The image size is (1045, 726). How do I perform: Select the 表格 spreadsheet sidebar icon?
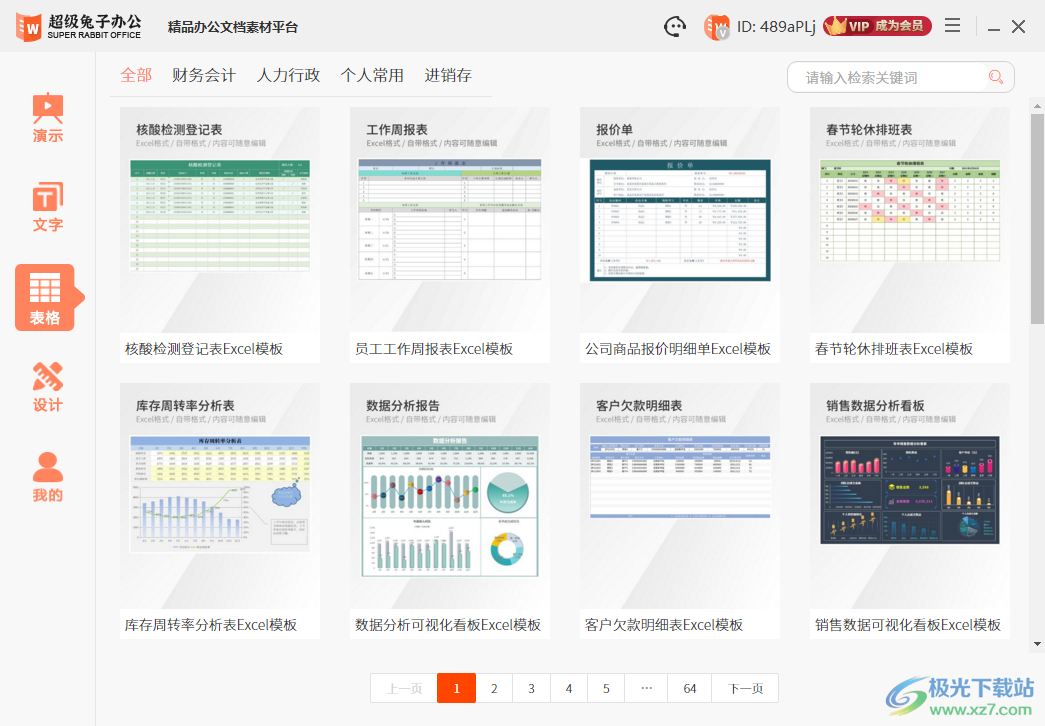(x=45, y=297)
